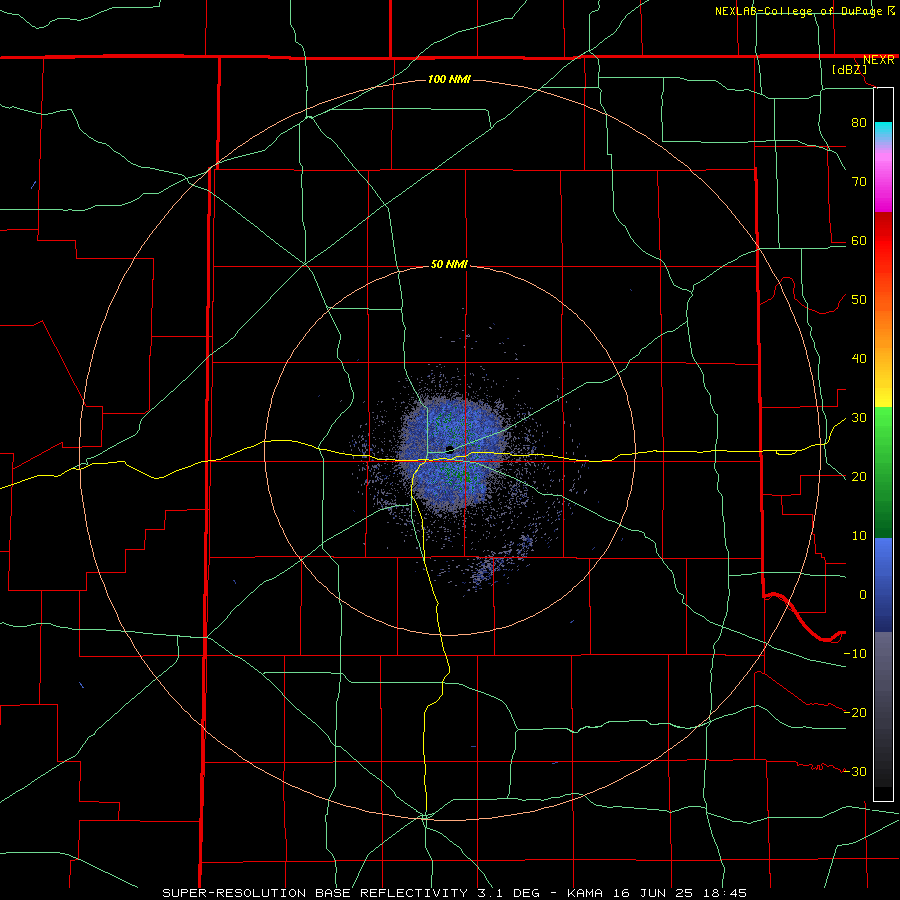Click the 50 value on dBZ scale
The height and width of the screenshot is (900, 900).
(859, 300)
